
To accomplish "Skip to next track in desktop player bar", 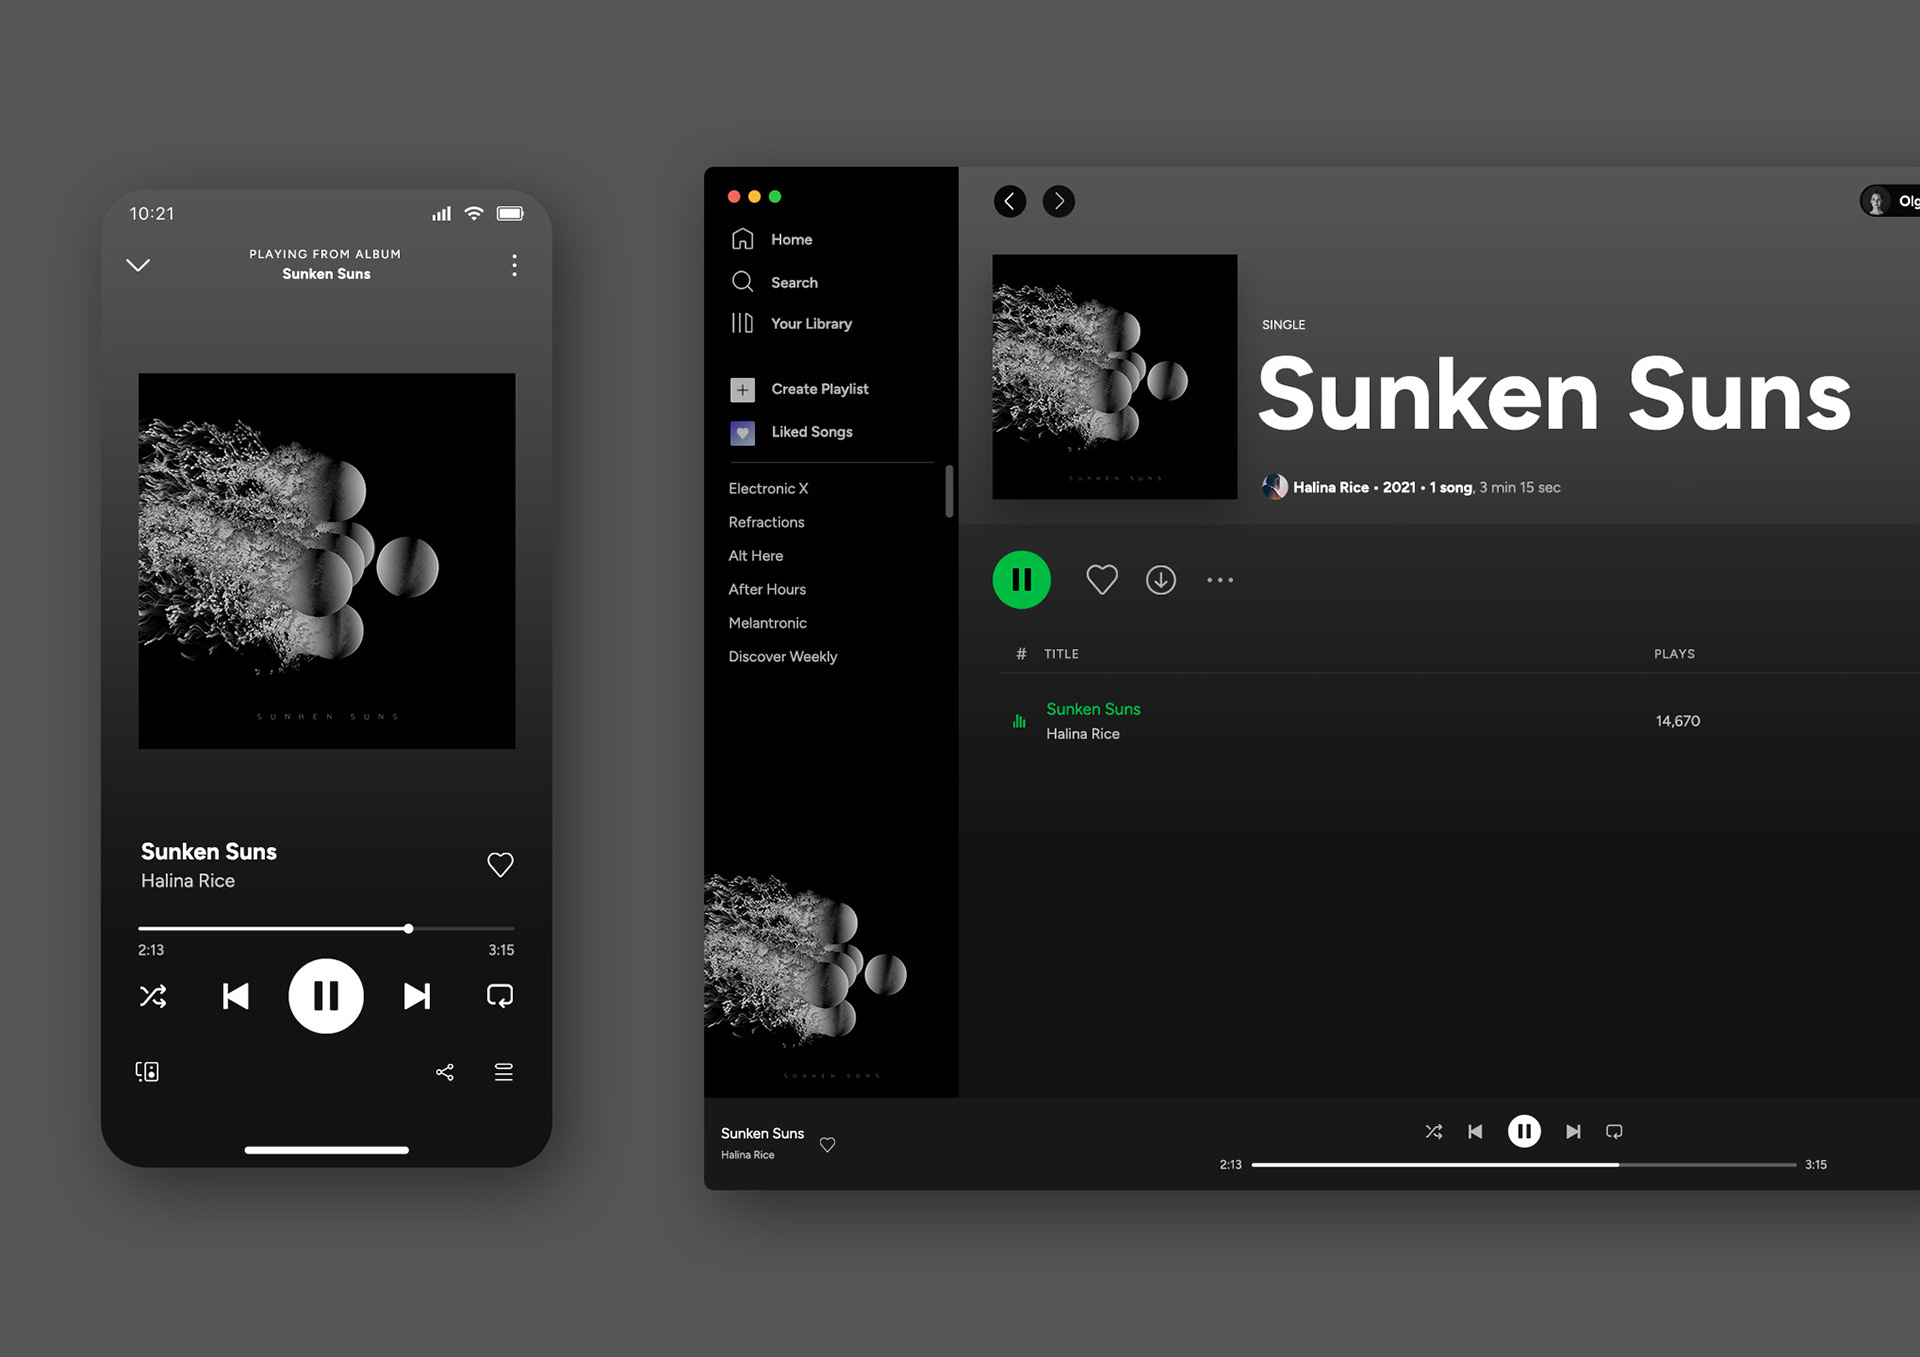I will [x=1573, y=1132].
